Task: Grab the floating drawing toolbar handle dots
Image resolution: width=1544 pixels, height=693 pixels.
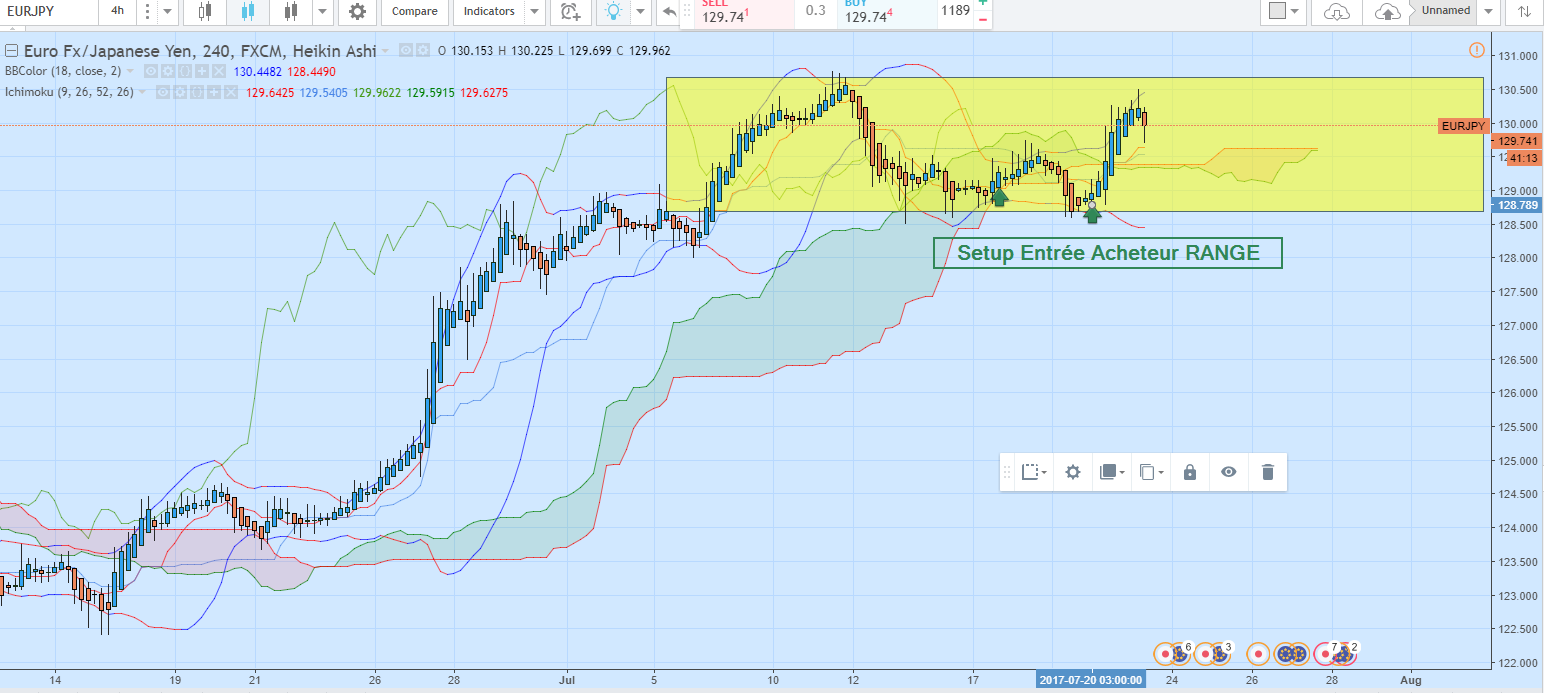Action: point(1007,472)
